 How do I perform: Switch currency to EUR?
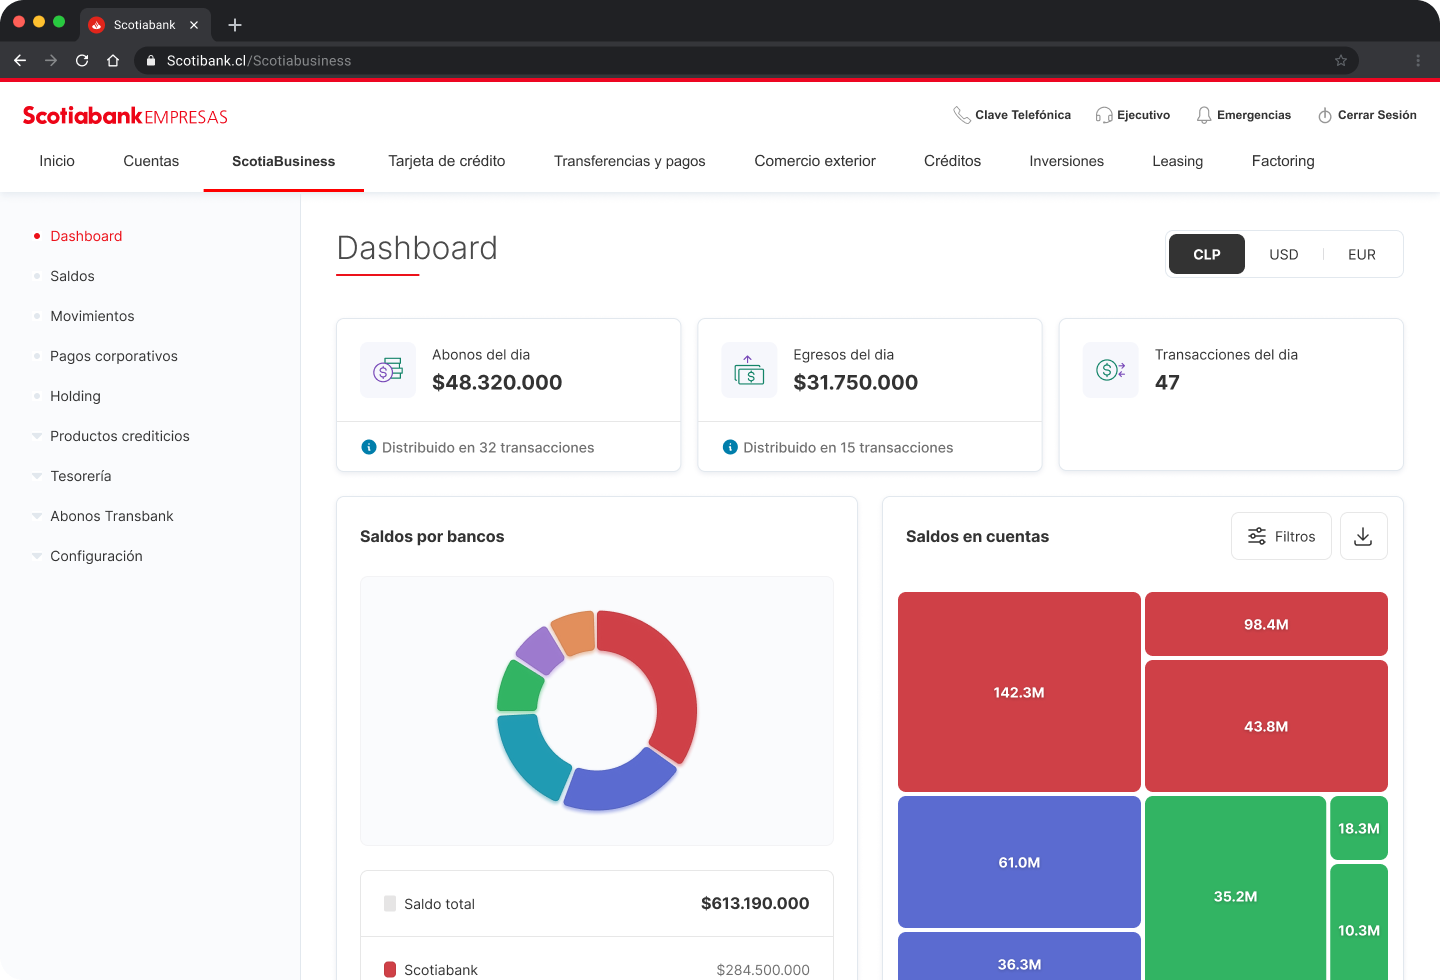coord(1362,254)
